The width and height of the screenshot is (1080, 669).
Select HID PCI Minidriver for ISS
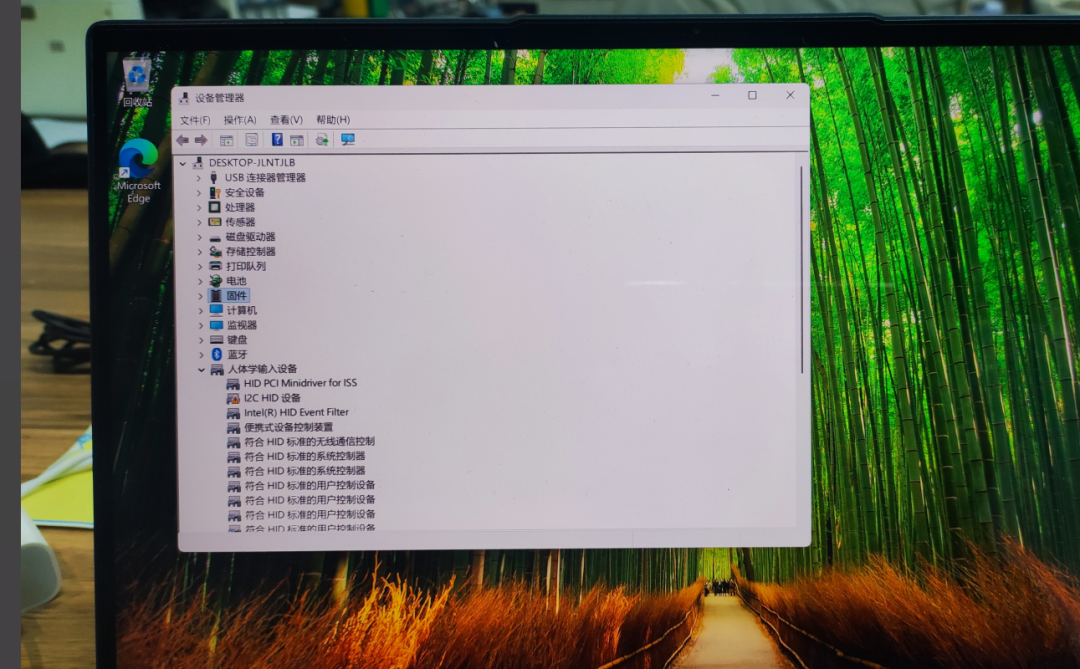(x=300, y=383)
